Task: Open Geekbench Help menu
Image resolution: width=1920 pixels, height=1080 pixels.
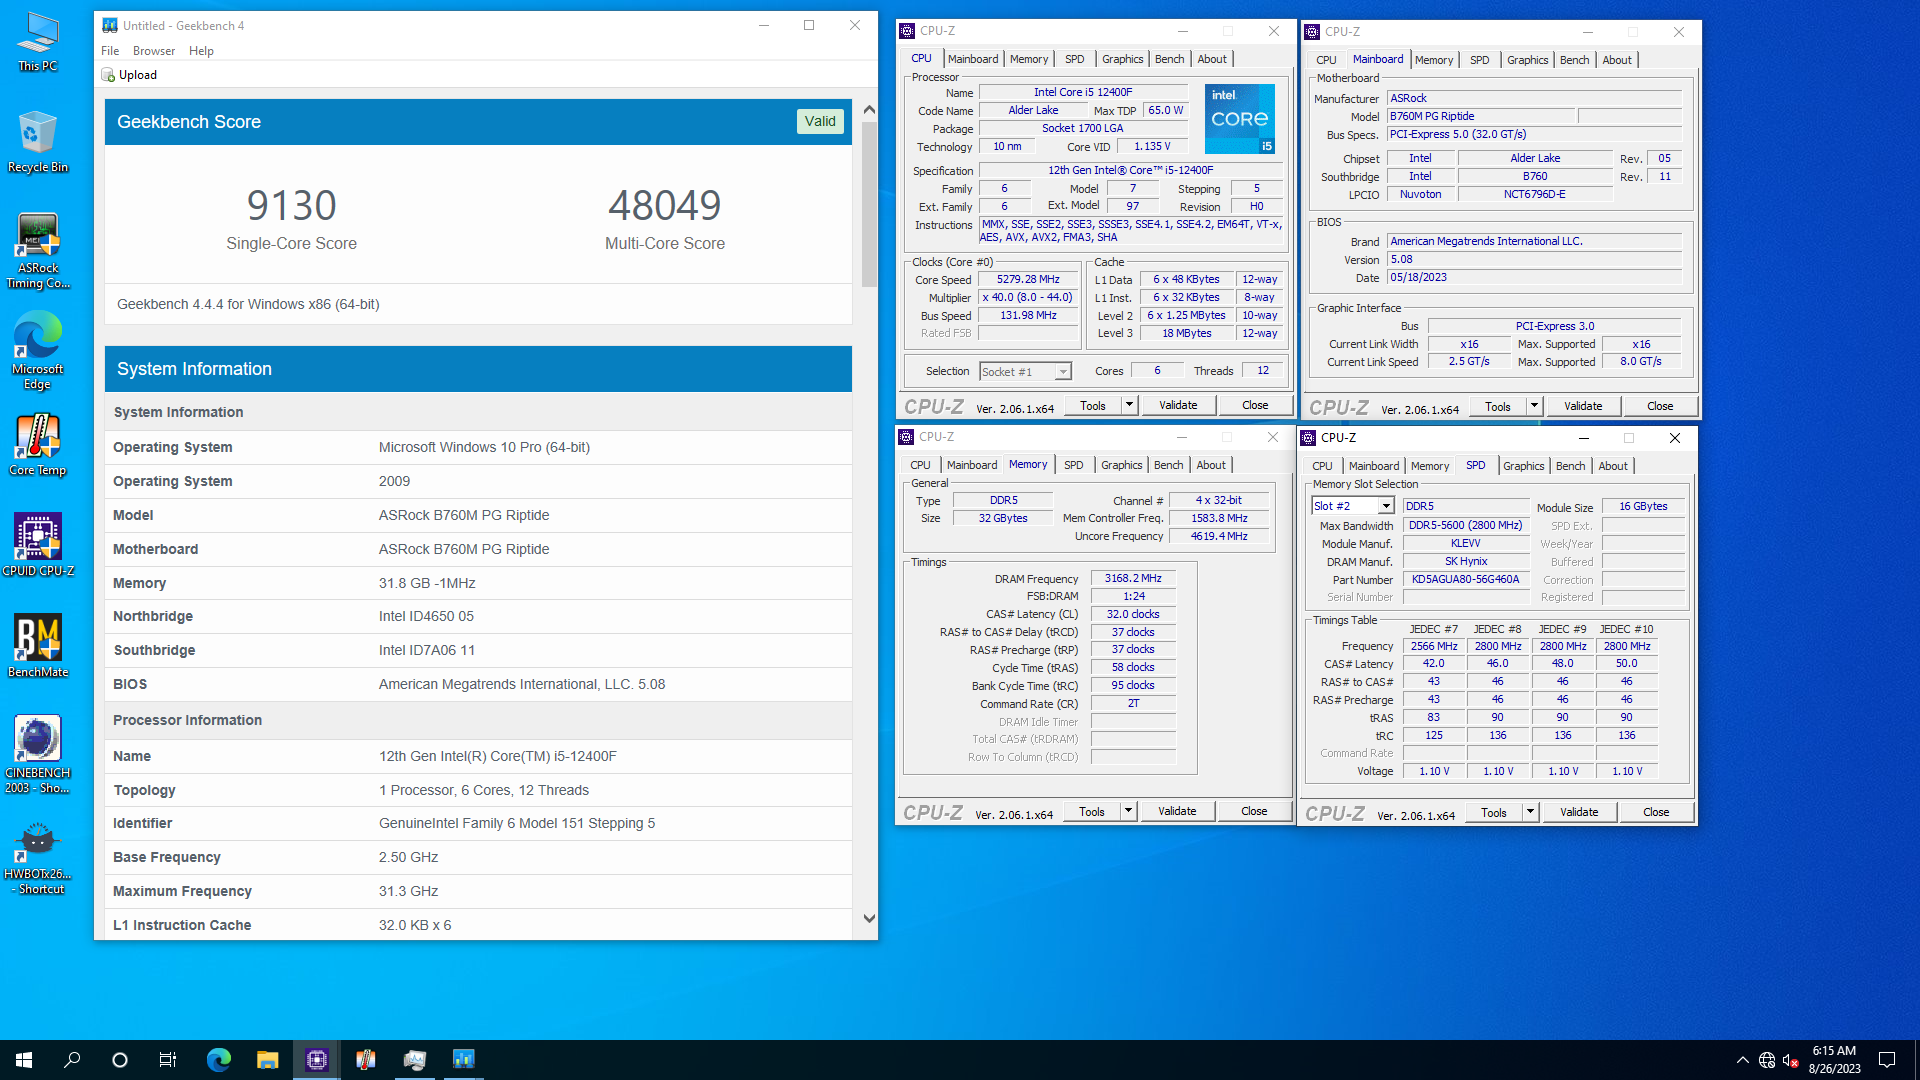Action: (x=201, y=51)
